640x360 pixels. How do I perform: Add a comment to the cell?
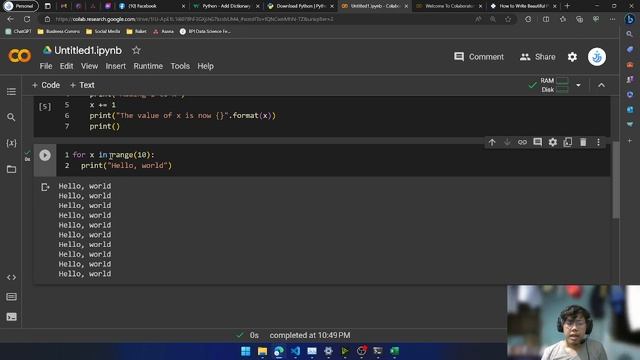[x=537, y=142]
